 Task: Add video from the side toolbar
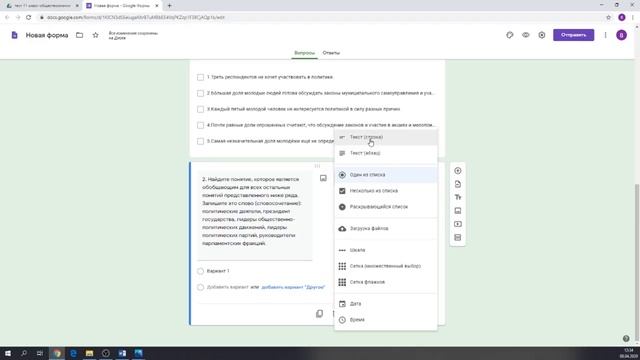458,224
